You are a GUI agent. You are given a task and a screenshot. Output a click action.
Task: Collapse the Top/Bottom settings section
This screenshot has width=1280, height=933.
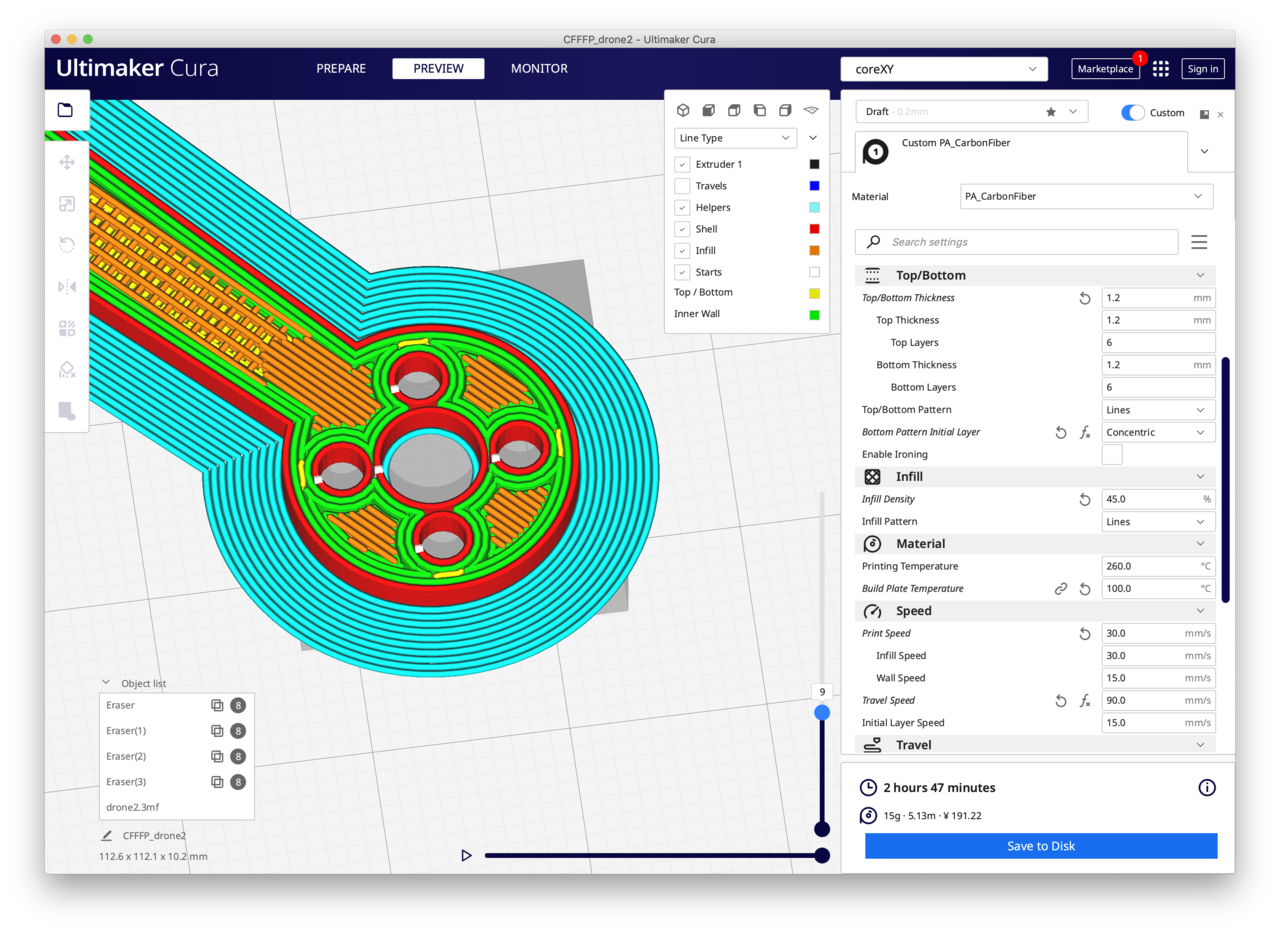click(1036, 275)
